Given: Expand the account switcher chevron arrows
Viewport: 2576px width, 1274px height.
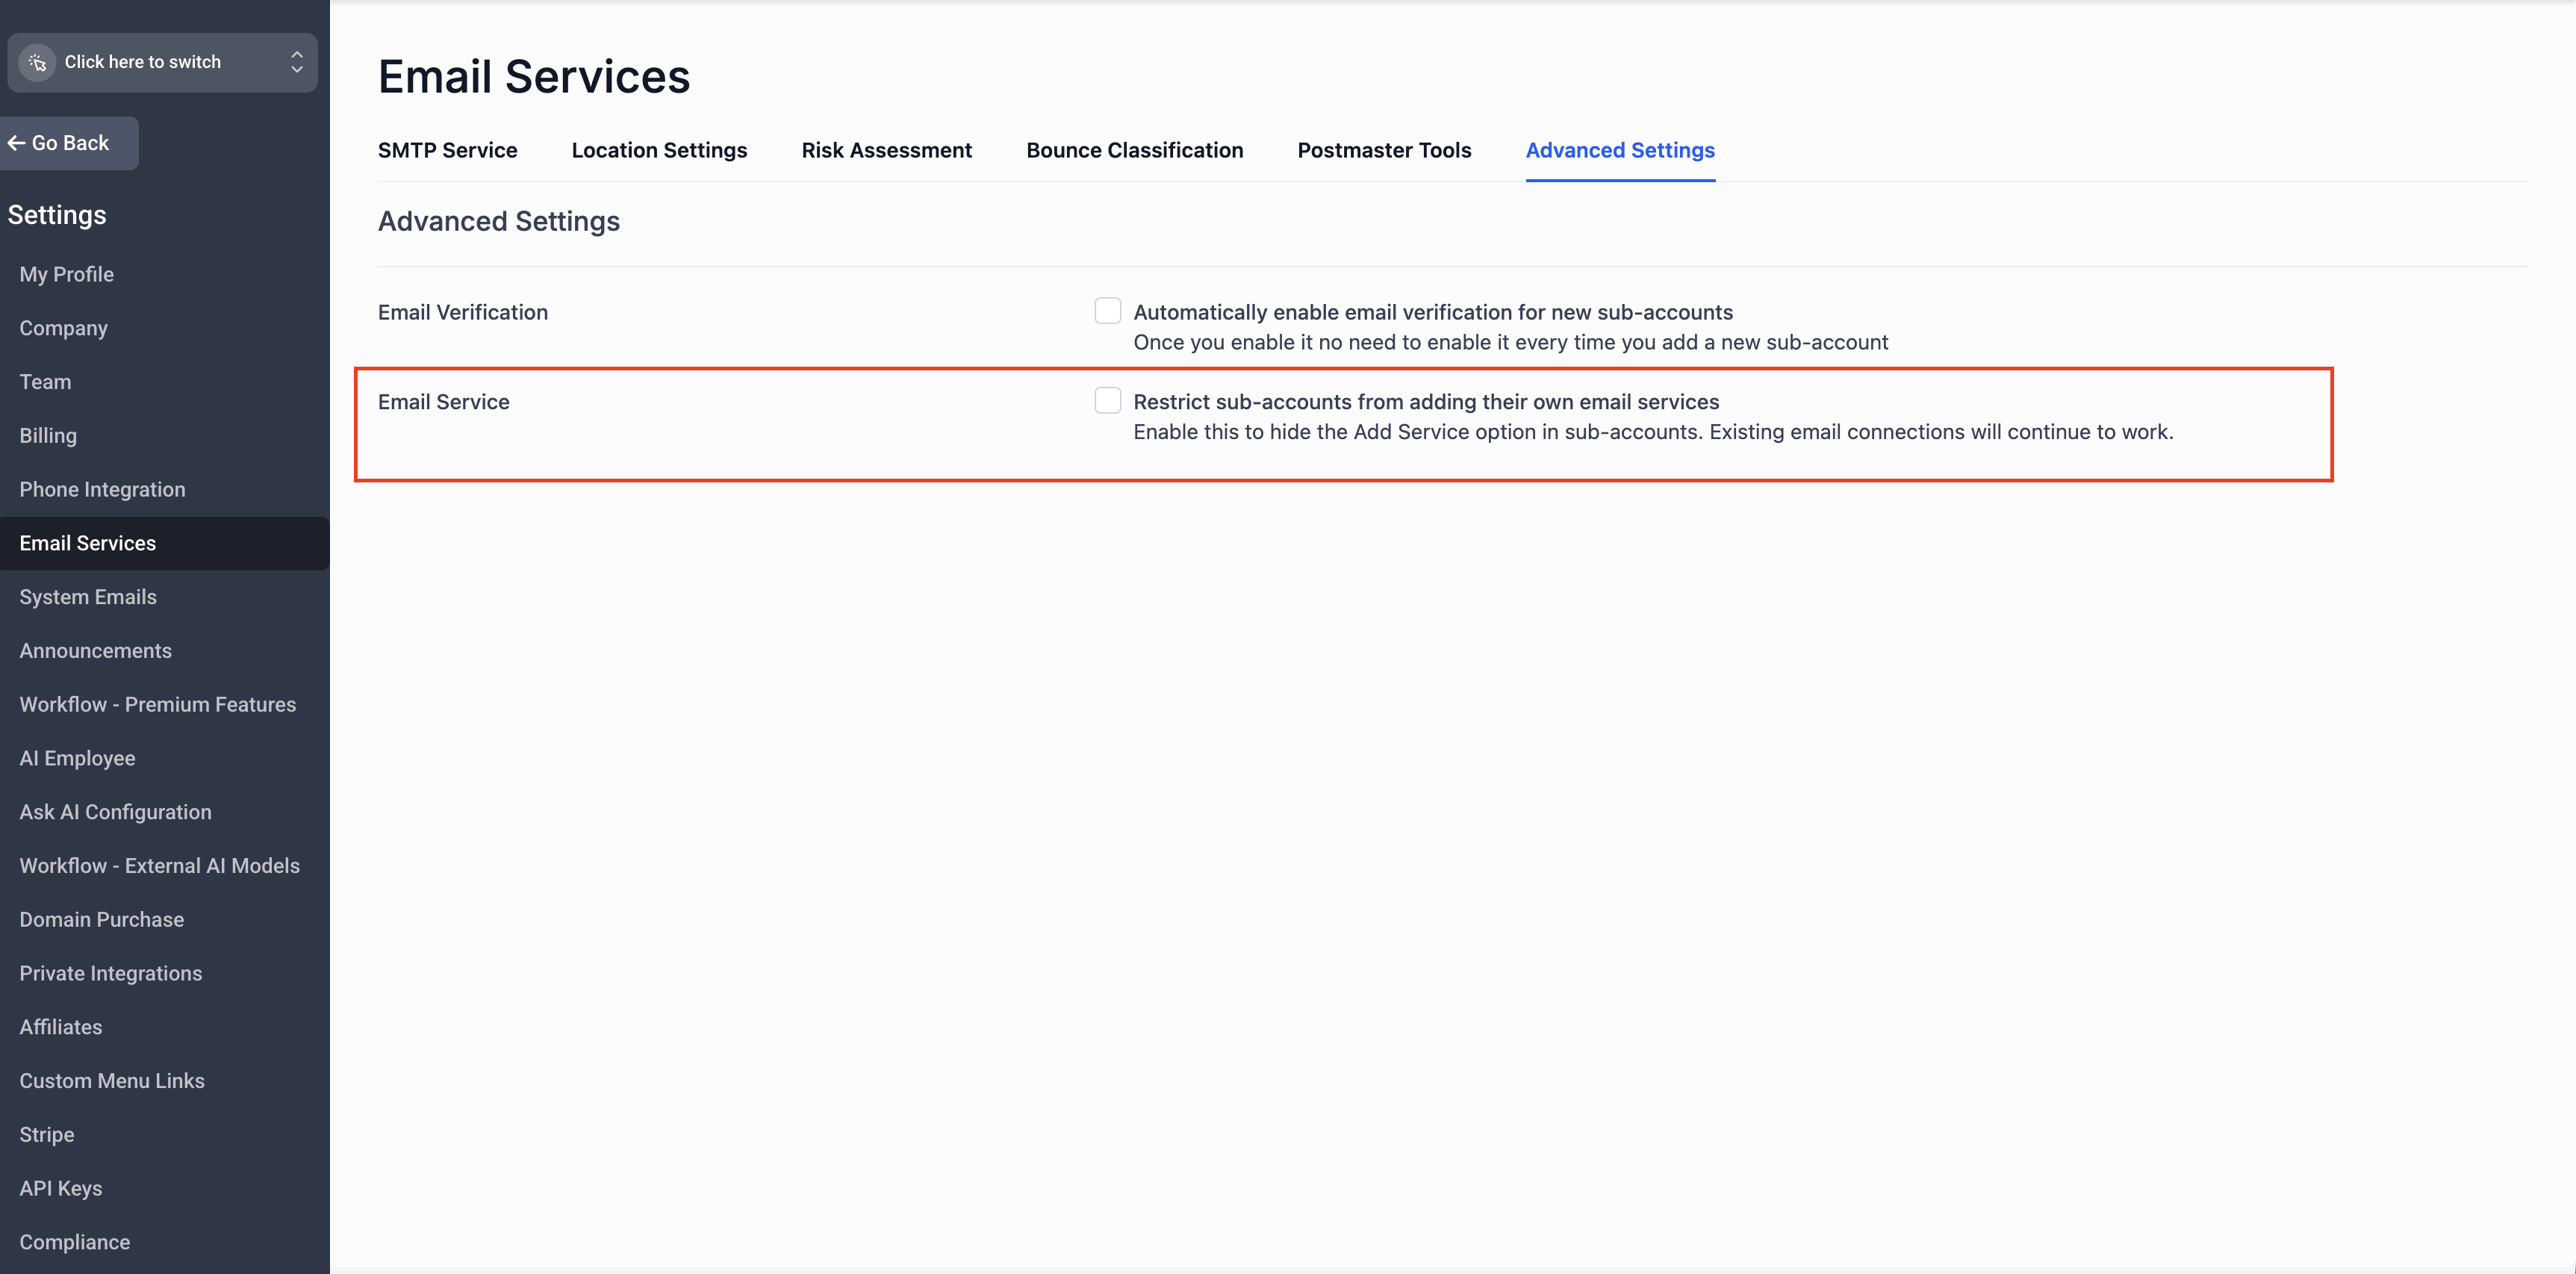Looking at the screenshot, I should 296,62.
